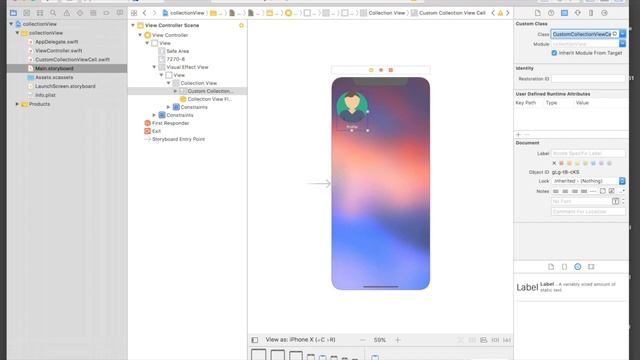The height and width of the screenshot is (360, 640).
Task: Collapse the Visual Effect View node
Action: [x=154, y=67]
